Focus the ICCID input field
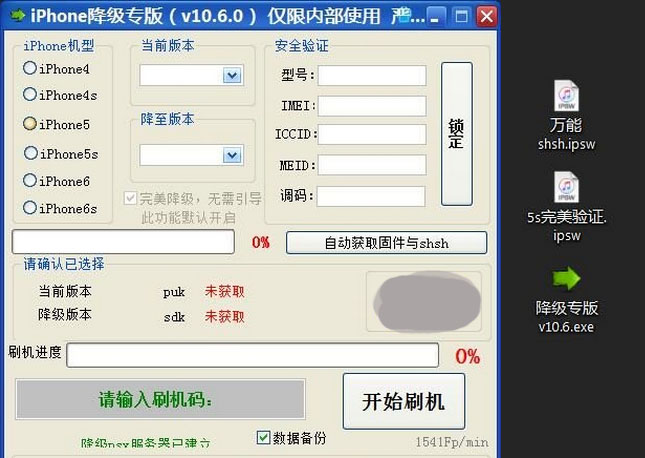Screen dimensions: 645x458 (x=372, y=135)
